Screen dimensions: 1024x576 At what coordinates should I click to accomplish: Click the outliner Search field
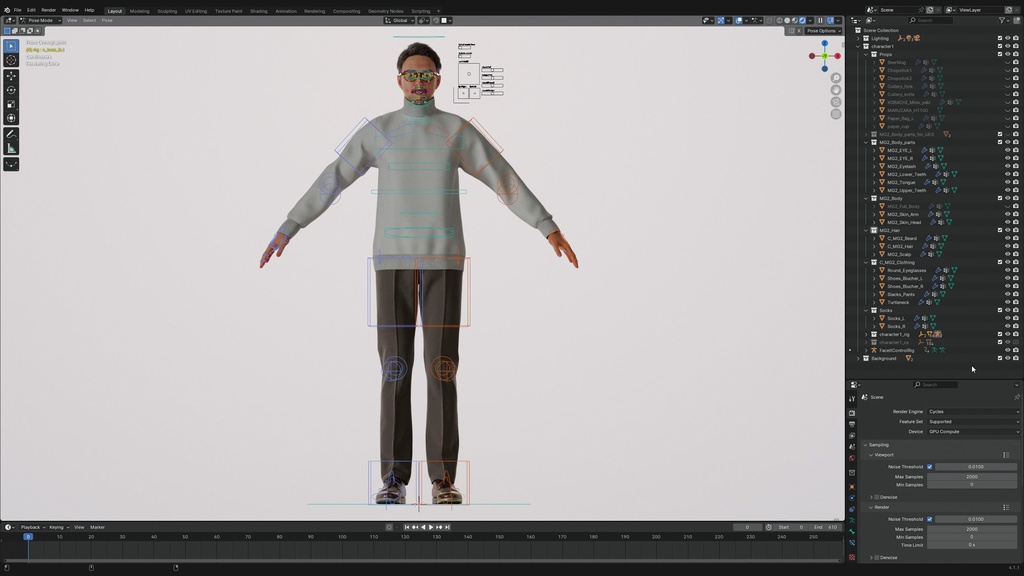pos(930,19)
